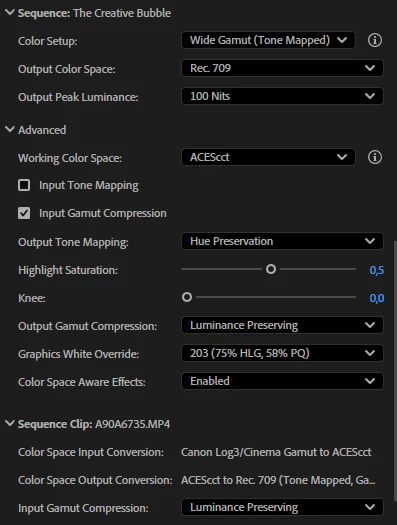Collapse the Sequence Clip A90A6735.MP4 section
The width and height of the screenshot is (397, 525).
pyautogui.click(x=10, y=424)
